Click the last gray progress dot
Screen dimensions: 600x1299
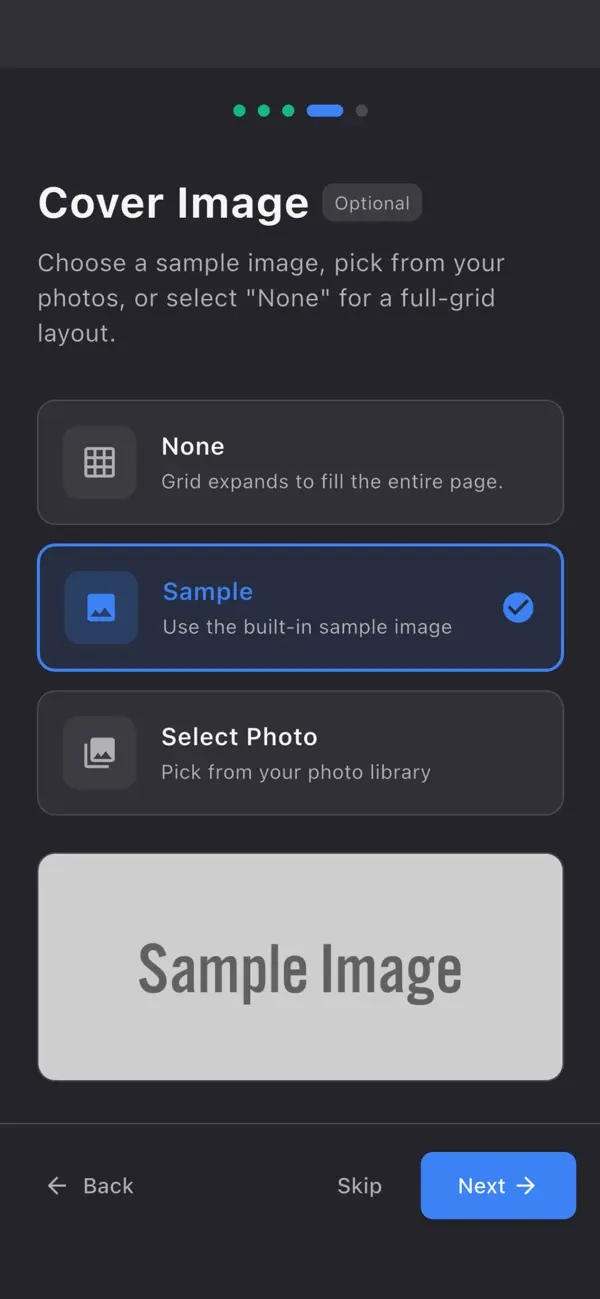[361, 110]
